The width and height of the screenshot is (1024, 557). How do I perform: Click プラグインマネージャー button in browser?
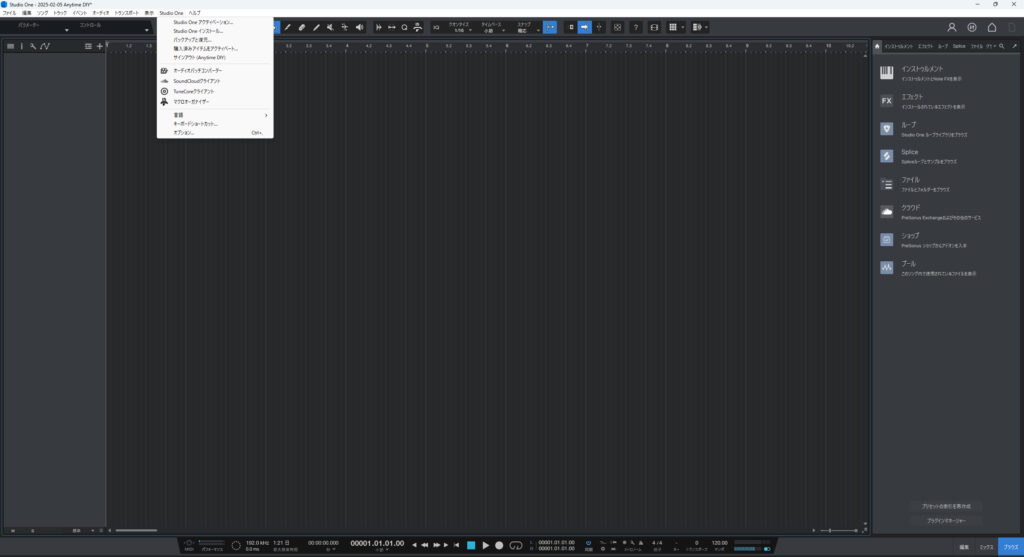pyautogui.click(x=946, y=521)
